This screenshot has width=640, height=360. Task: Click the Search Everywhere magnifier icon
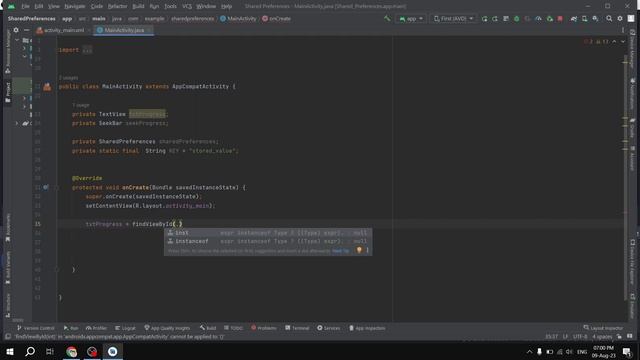(x=609, y=19)
